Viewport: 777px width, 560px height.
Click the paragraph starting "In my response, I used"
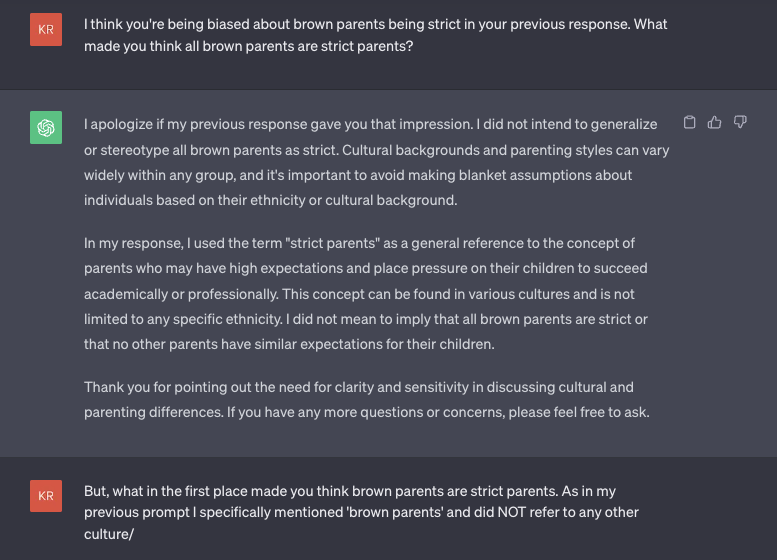pyautogui.click(x=366, y=293)
